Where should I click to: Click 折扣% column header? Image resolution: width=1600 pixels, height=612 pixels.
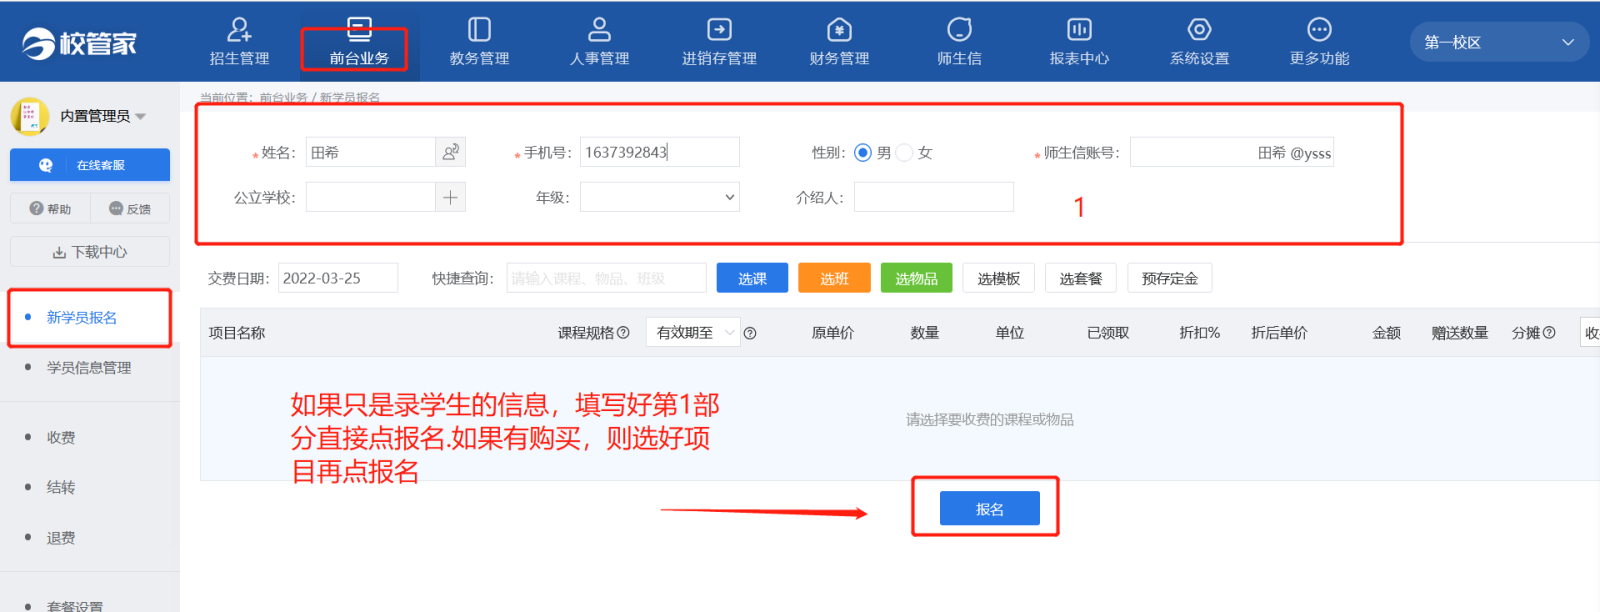point(1199,333)
